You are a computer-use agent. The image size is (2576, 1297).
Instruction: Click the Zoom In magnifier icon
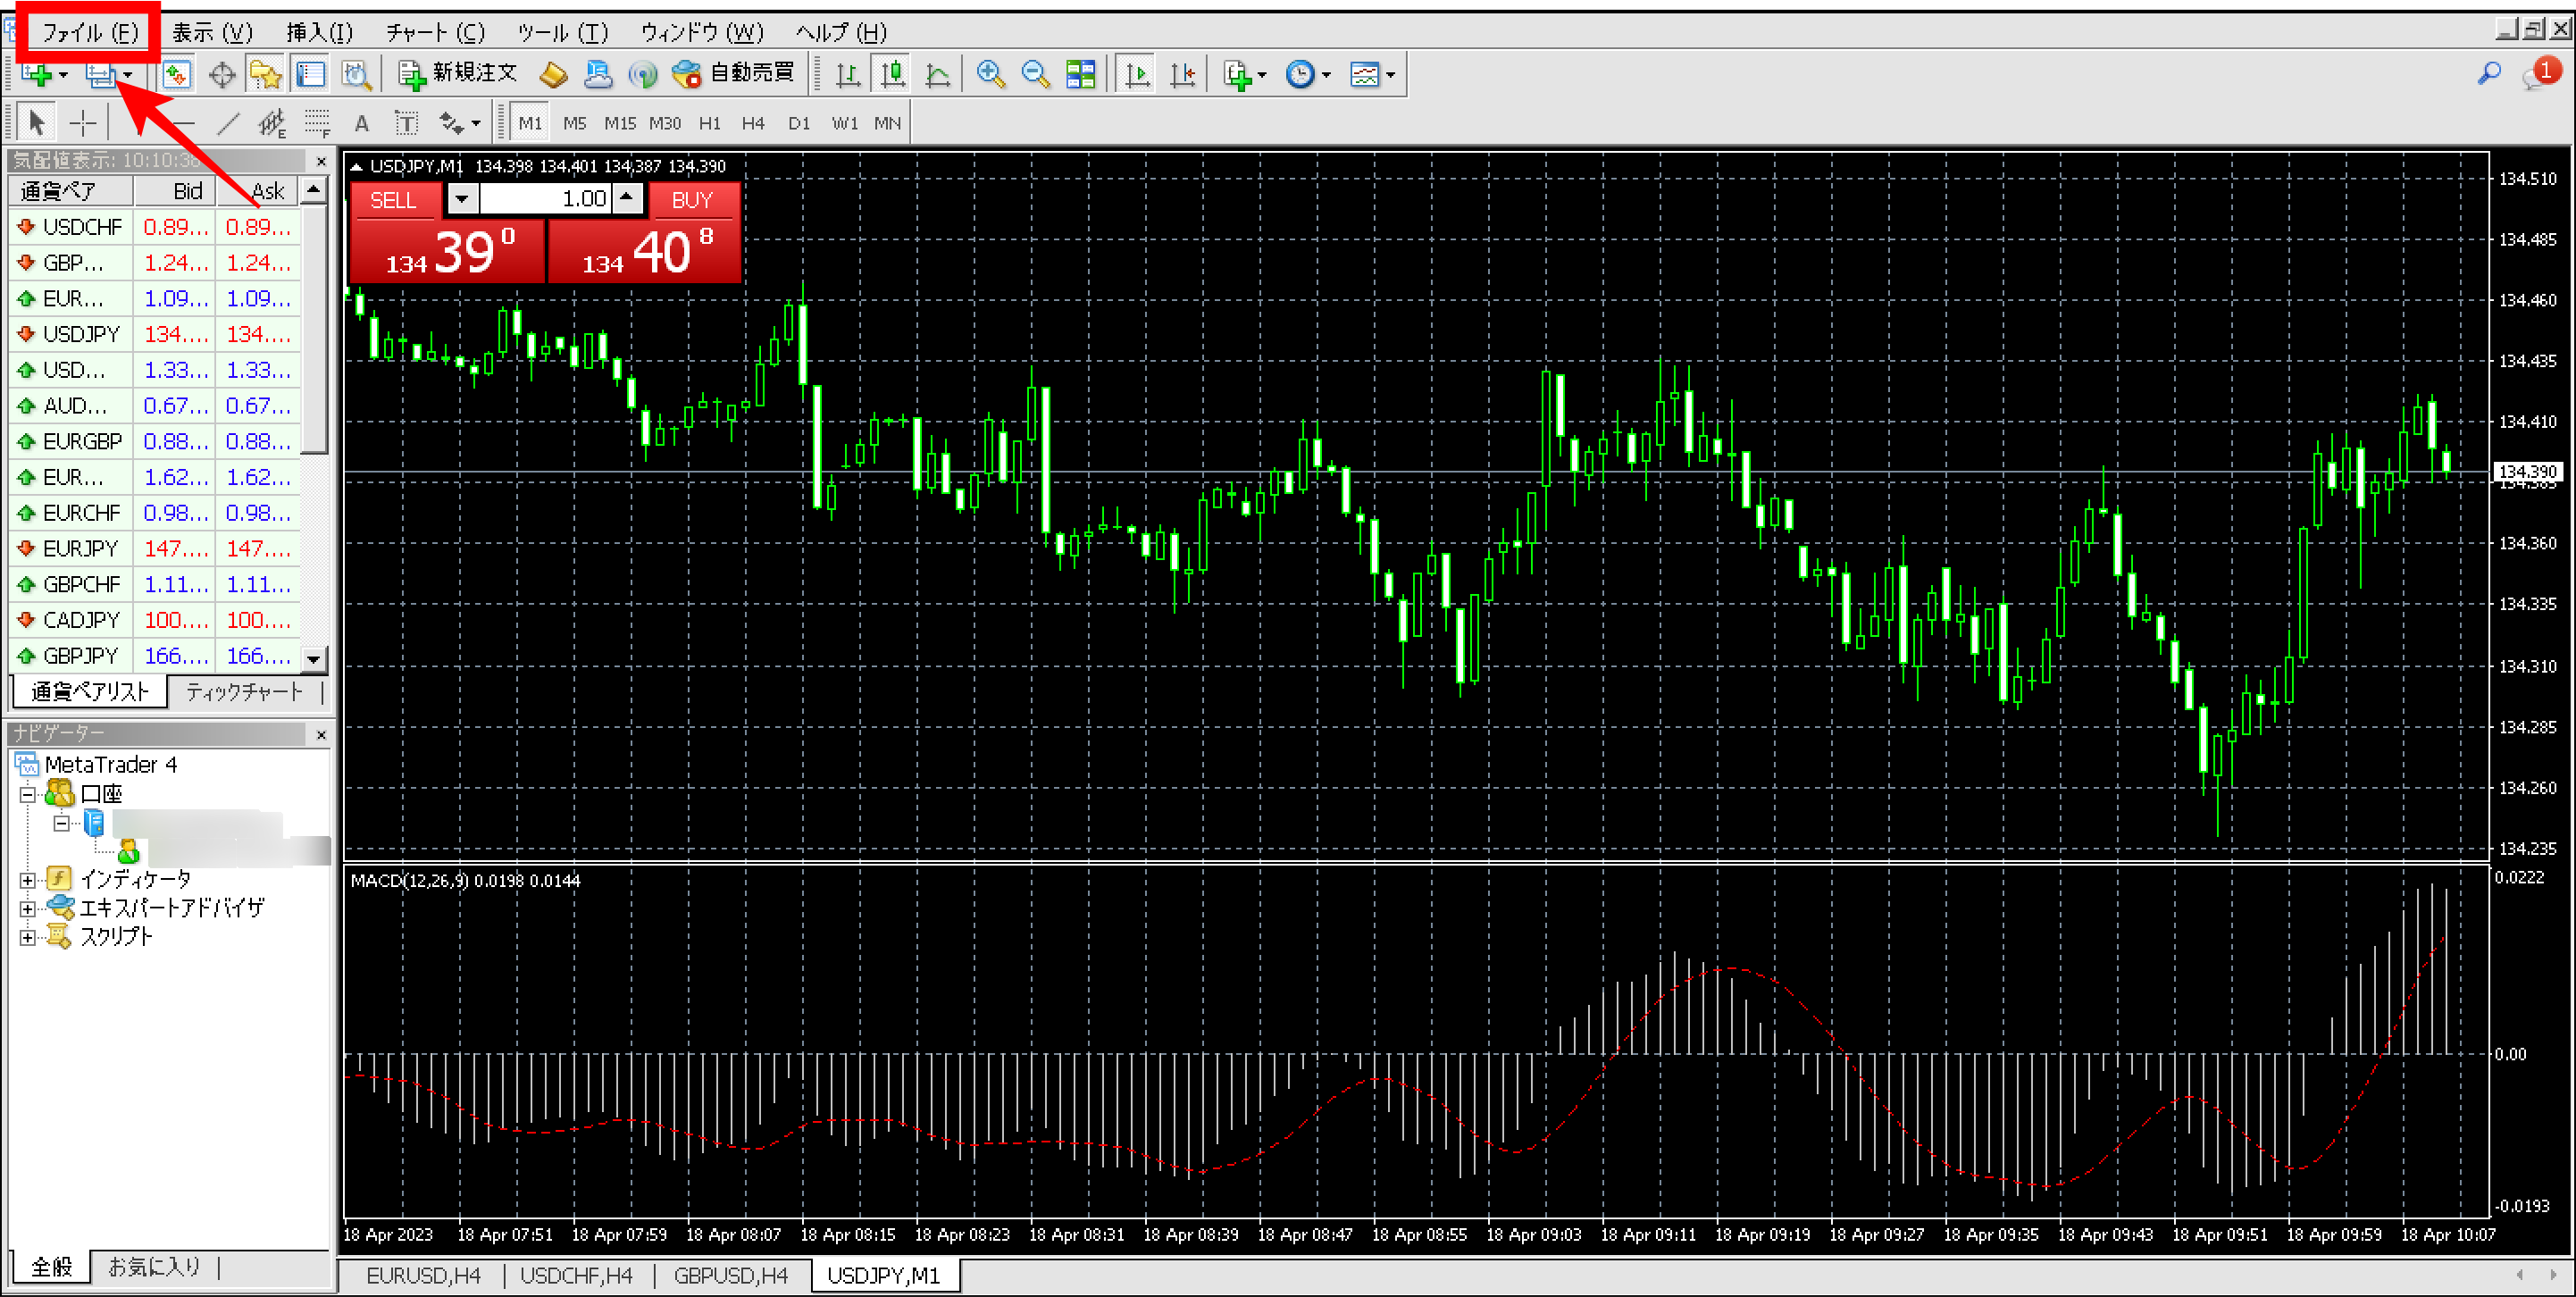(x=990, y=74)
